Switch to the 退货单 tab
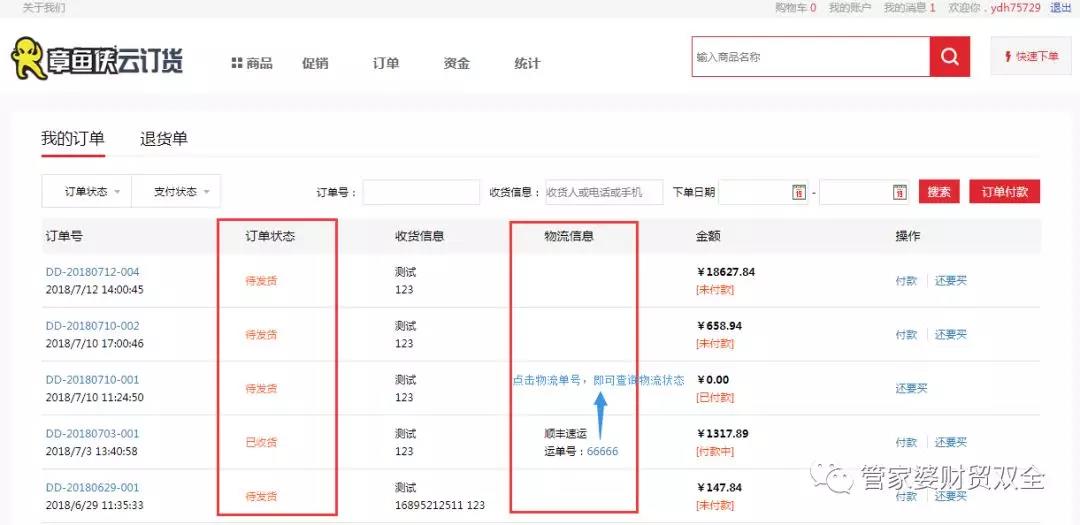The height and width of the screenshot is (525, 1080). pos(164,139)
